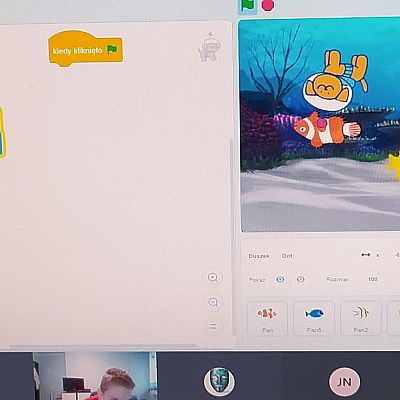
Task: Click the Rozmiar size field showing 100
Action: coord(373,279)
